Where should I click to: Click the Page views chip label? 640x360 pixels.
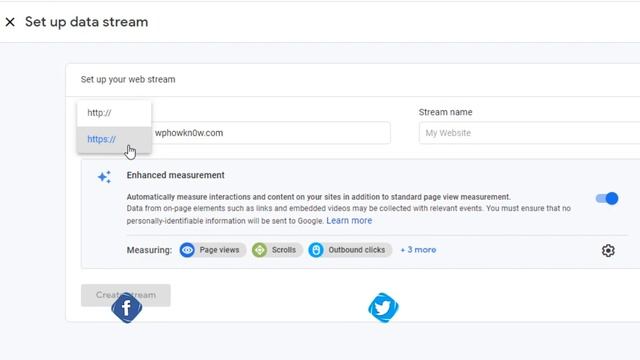[x=219, y=250]
